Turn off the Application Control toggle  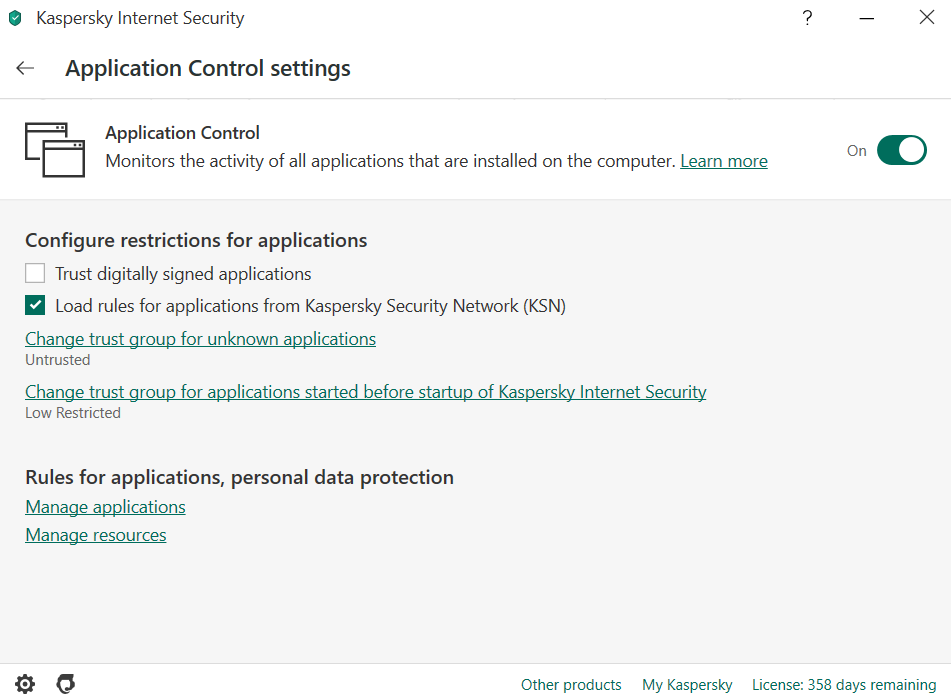[901, 151]
